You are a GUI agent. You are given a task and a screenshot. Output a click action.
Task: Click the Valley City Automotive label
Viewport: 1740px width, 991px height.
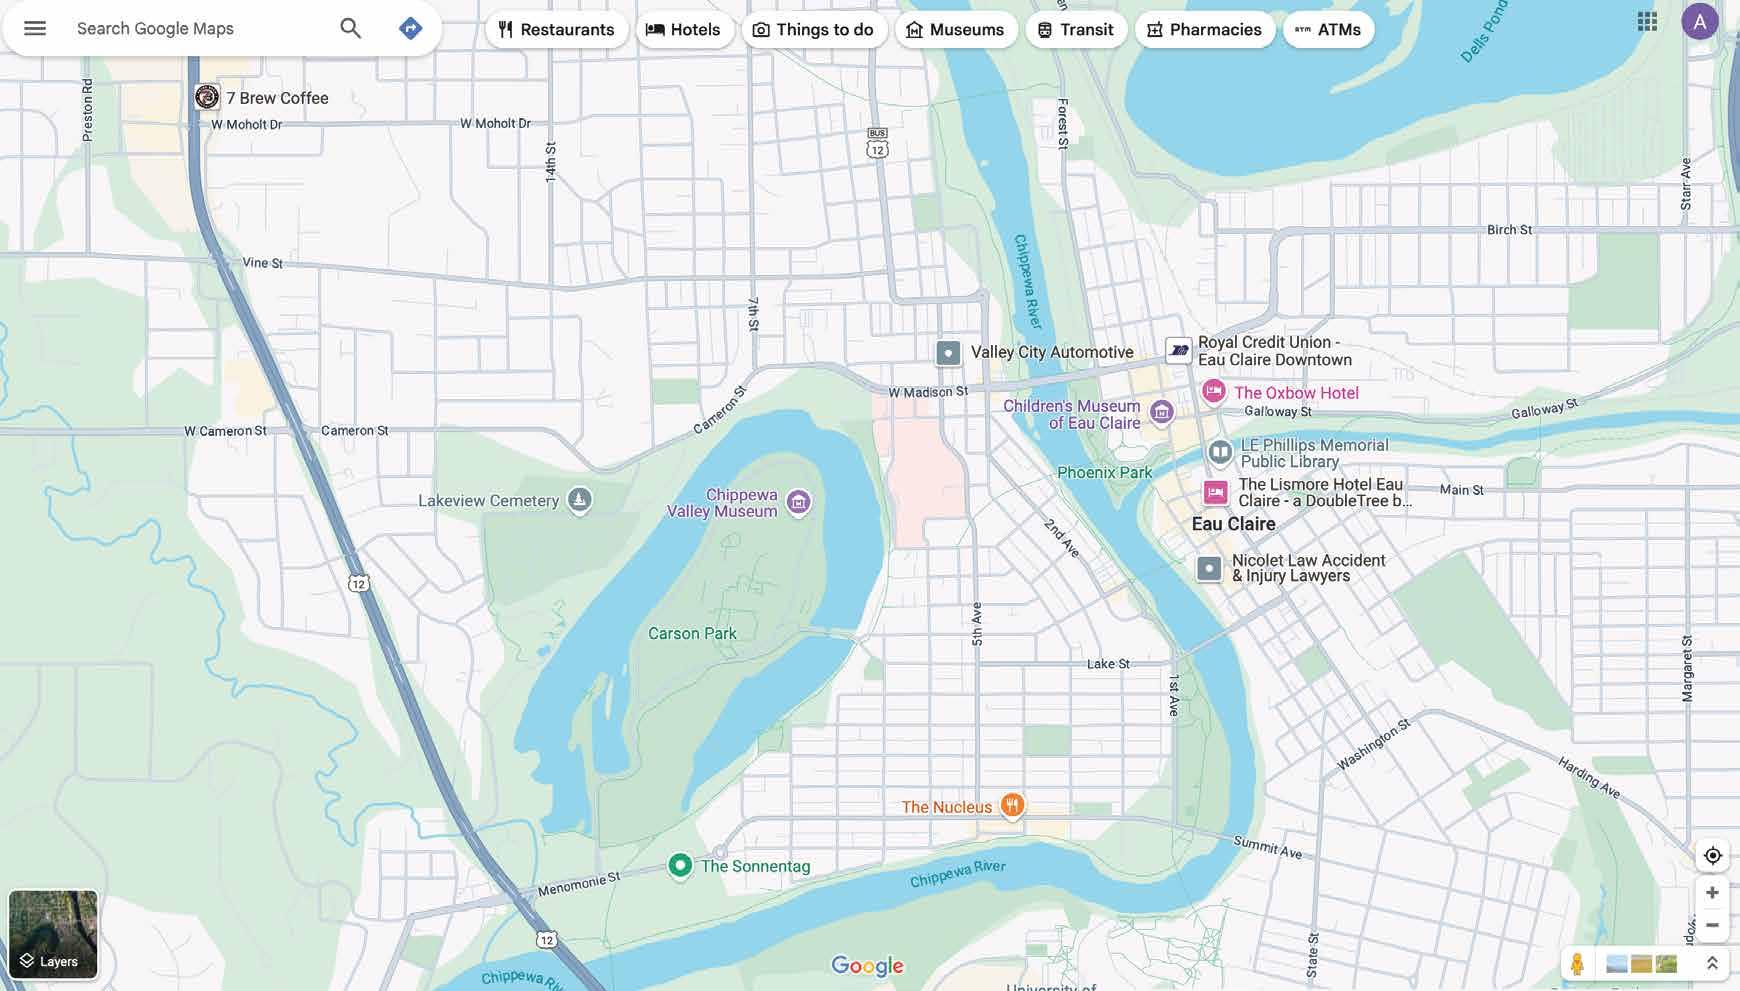coord(1052,352)
